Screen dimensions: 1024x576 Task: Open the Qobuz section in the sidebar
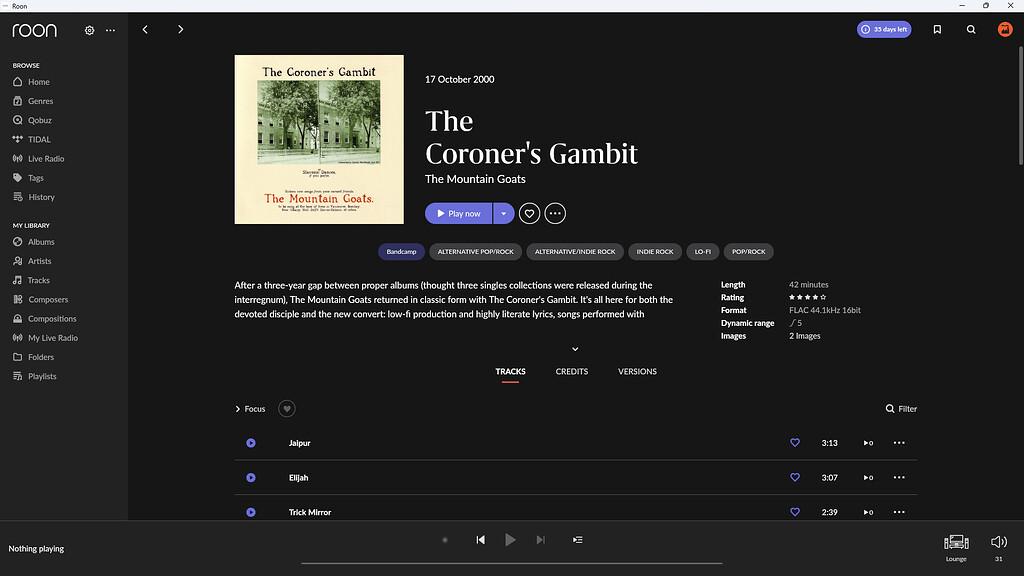pyautogui.click(x=41, y=119)
